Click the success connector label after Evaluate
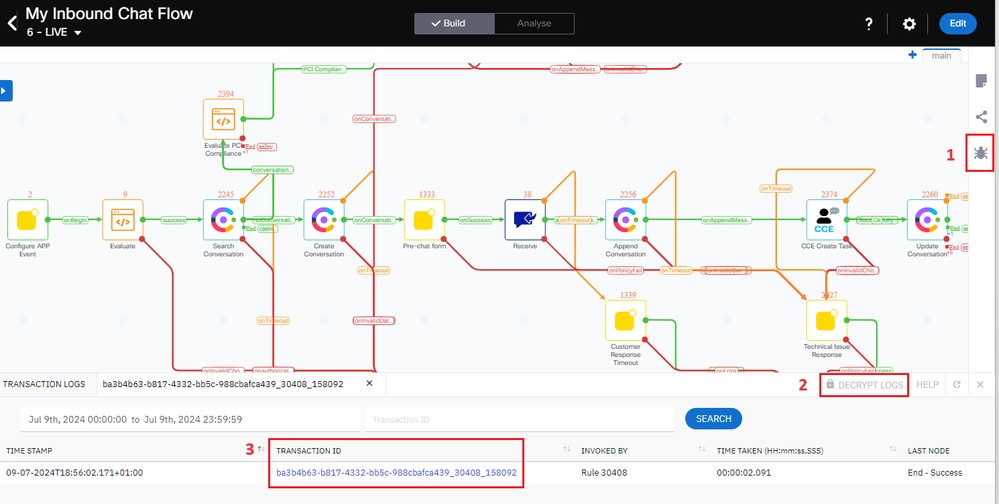This screenshot has width=999, height=504. pos(173,220)
